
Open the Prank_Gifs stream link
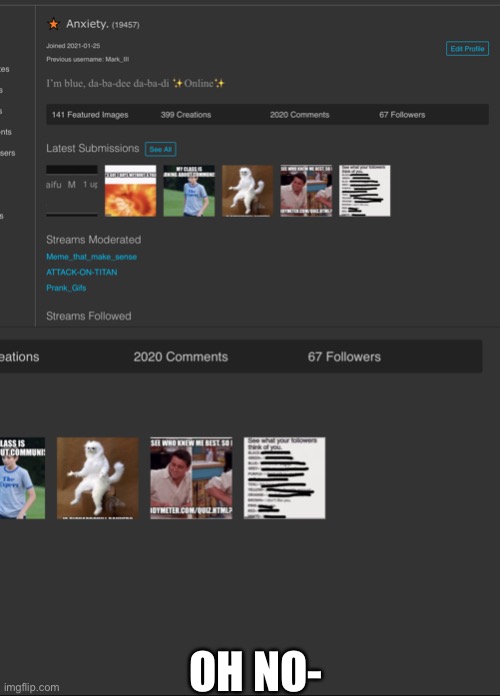coord(66,288)
